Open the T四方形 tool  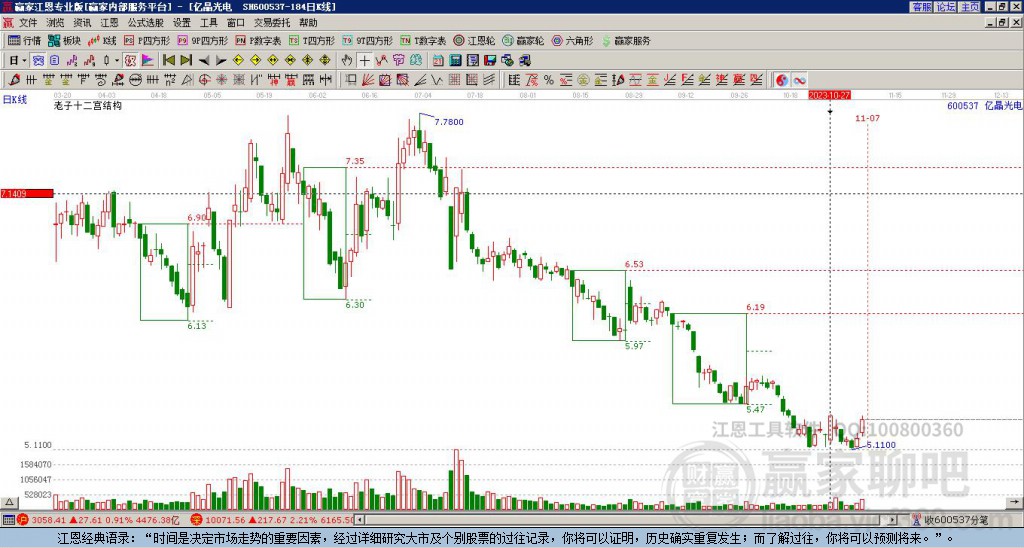(x=312, y=40)
